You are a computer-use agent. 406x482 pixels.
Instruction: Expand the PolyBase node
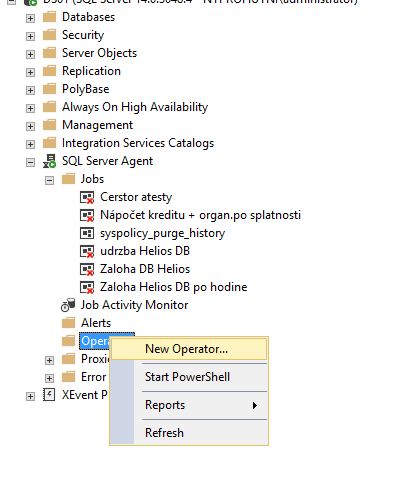30,90
